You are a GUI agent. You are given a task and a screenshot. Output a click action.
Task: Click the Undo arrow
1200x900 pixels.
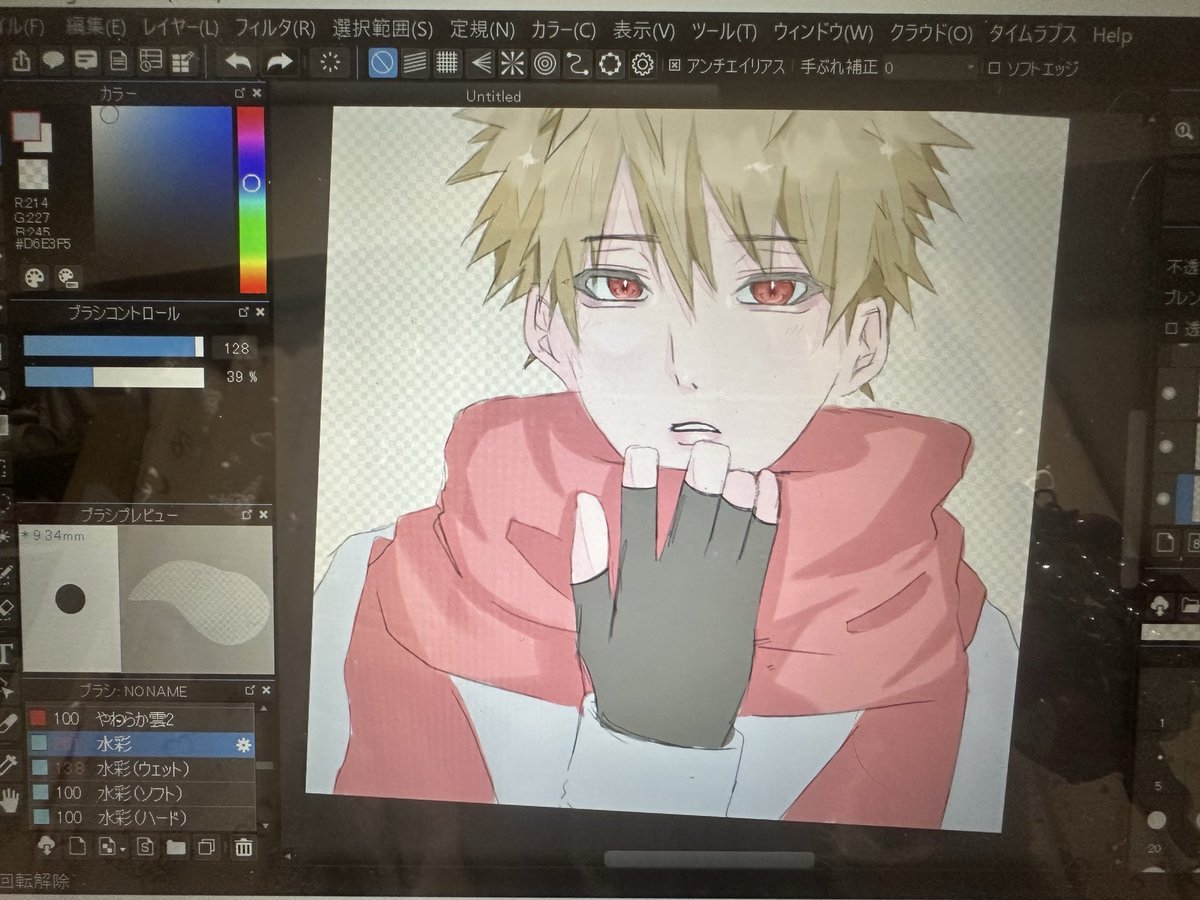coord(238,62)
